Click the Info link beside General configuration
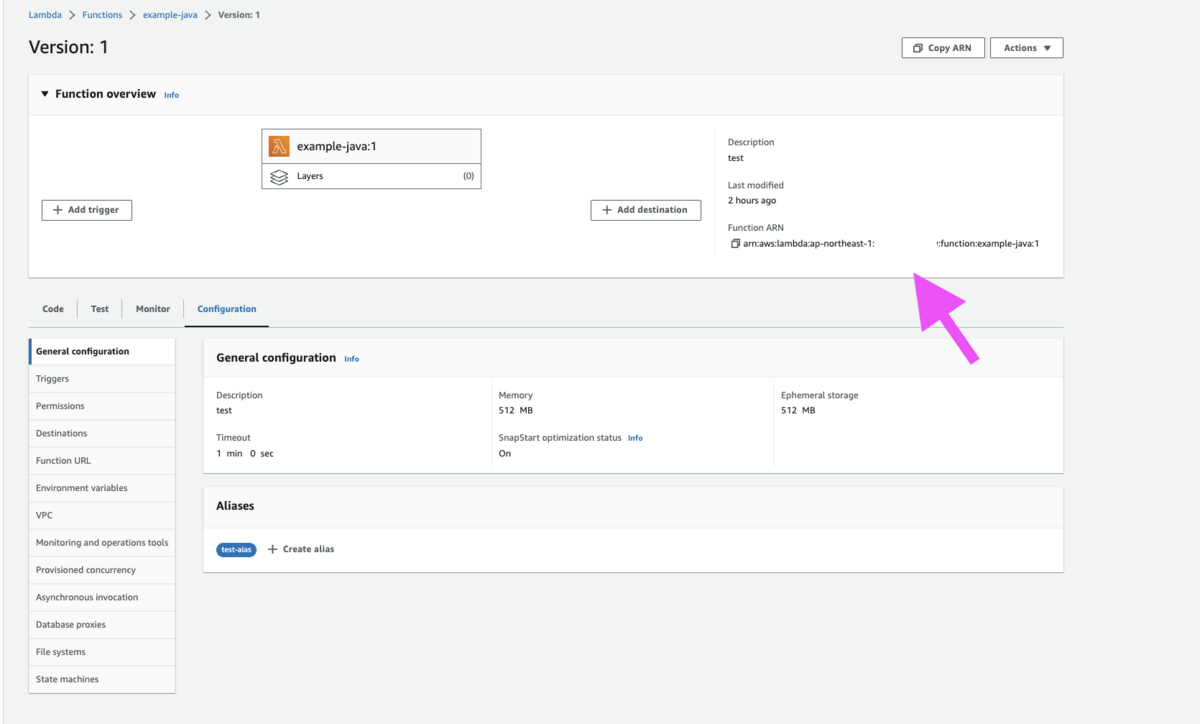The height and width of the screenshot is (724, 1200). [x=352, y=358]
